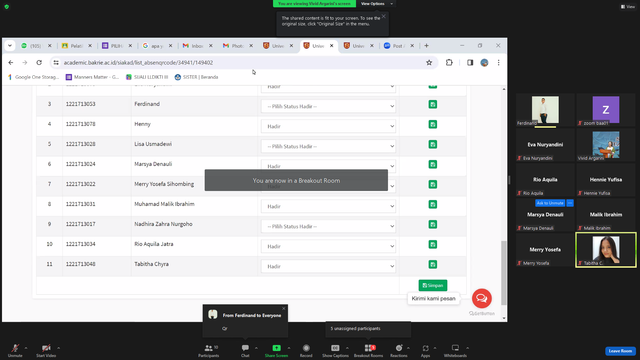
Task: Switch to the Photo Gmail tab
Action: click(x=237, y=46)
